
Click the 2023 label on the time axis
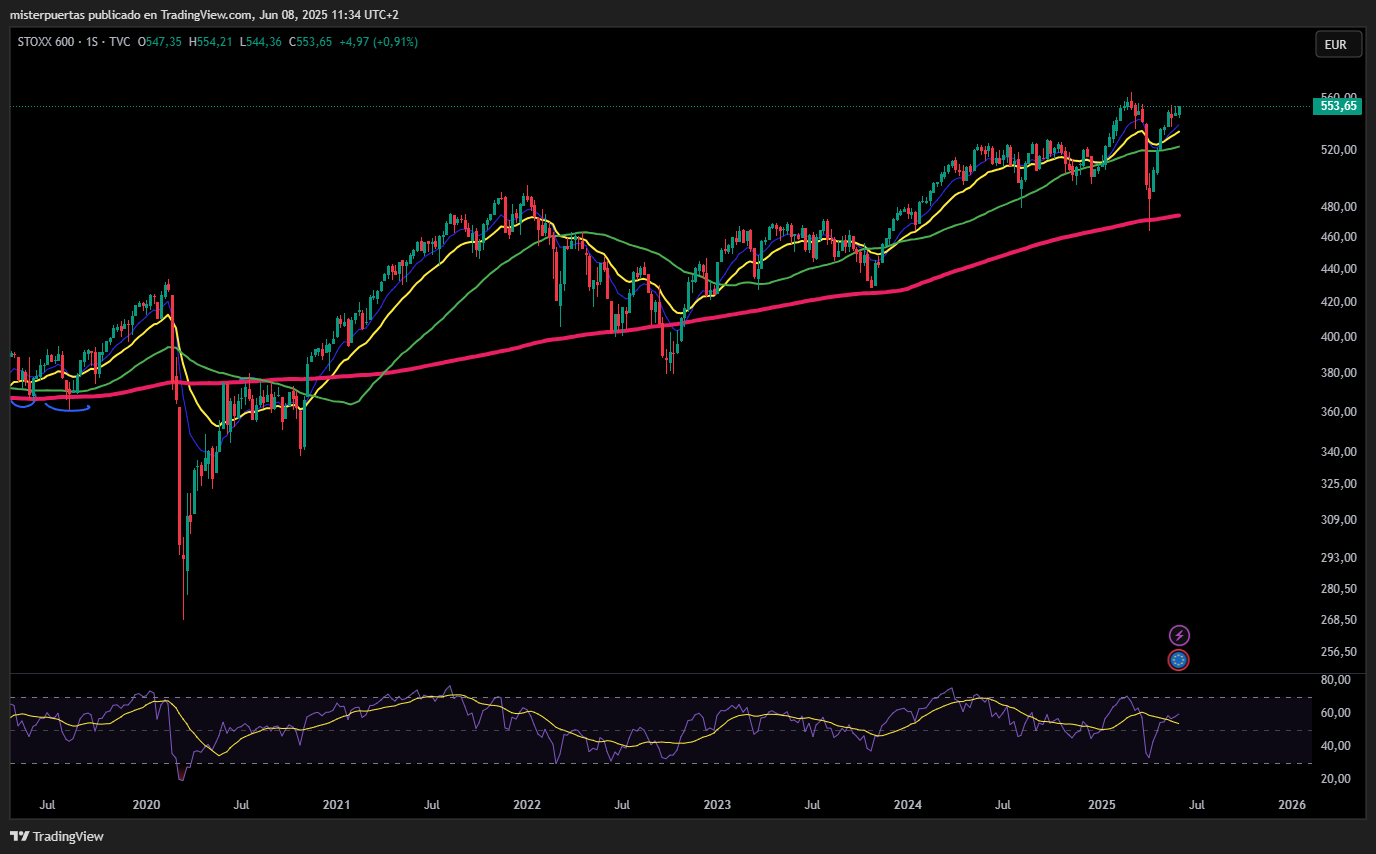click(x=717, y=805)
